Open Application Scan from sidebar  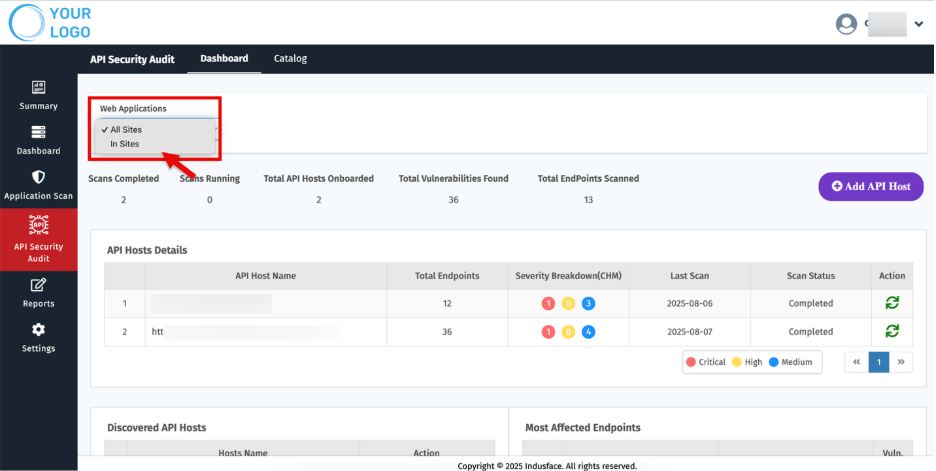click(x=38, y=185)
